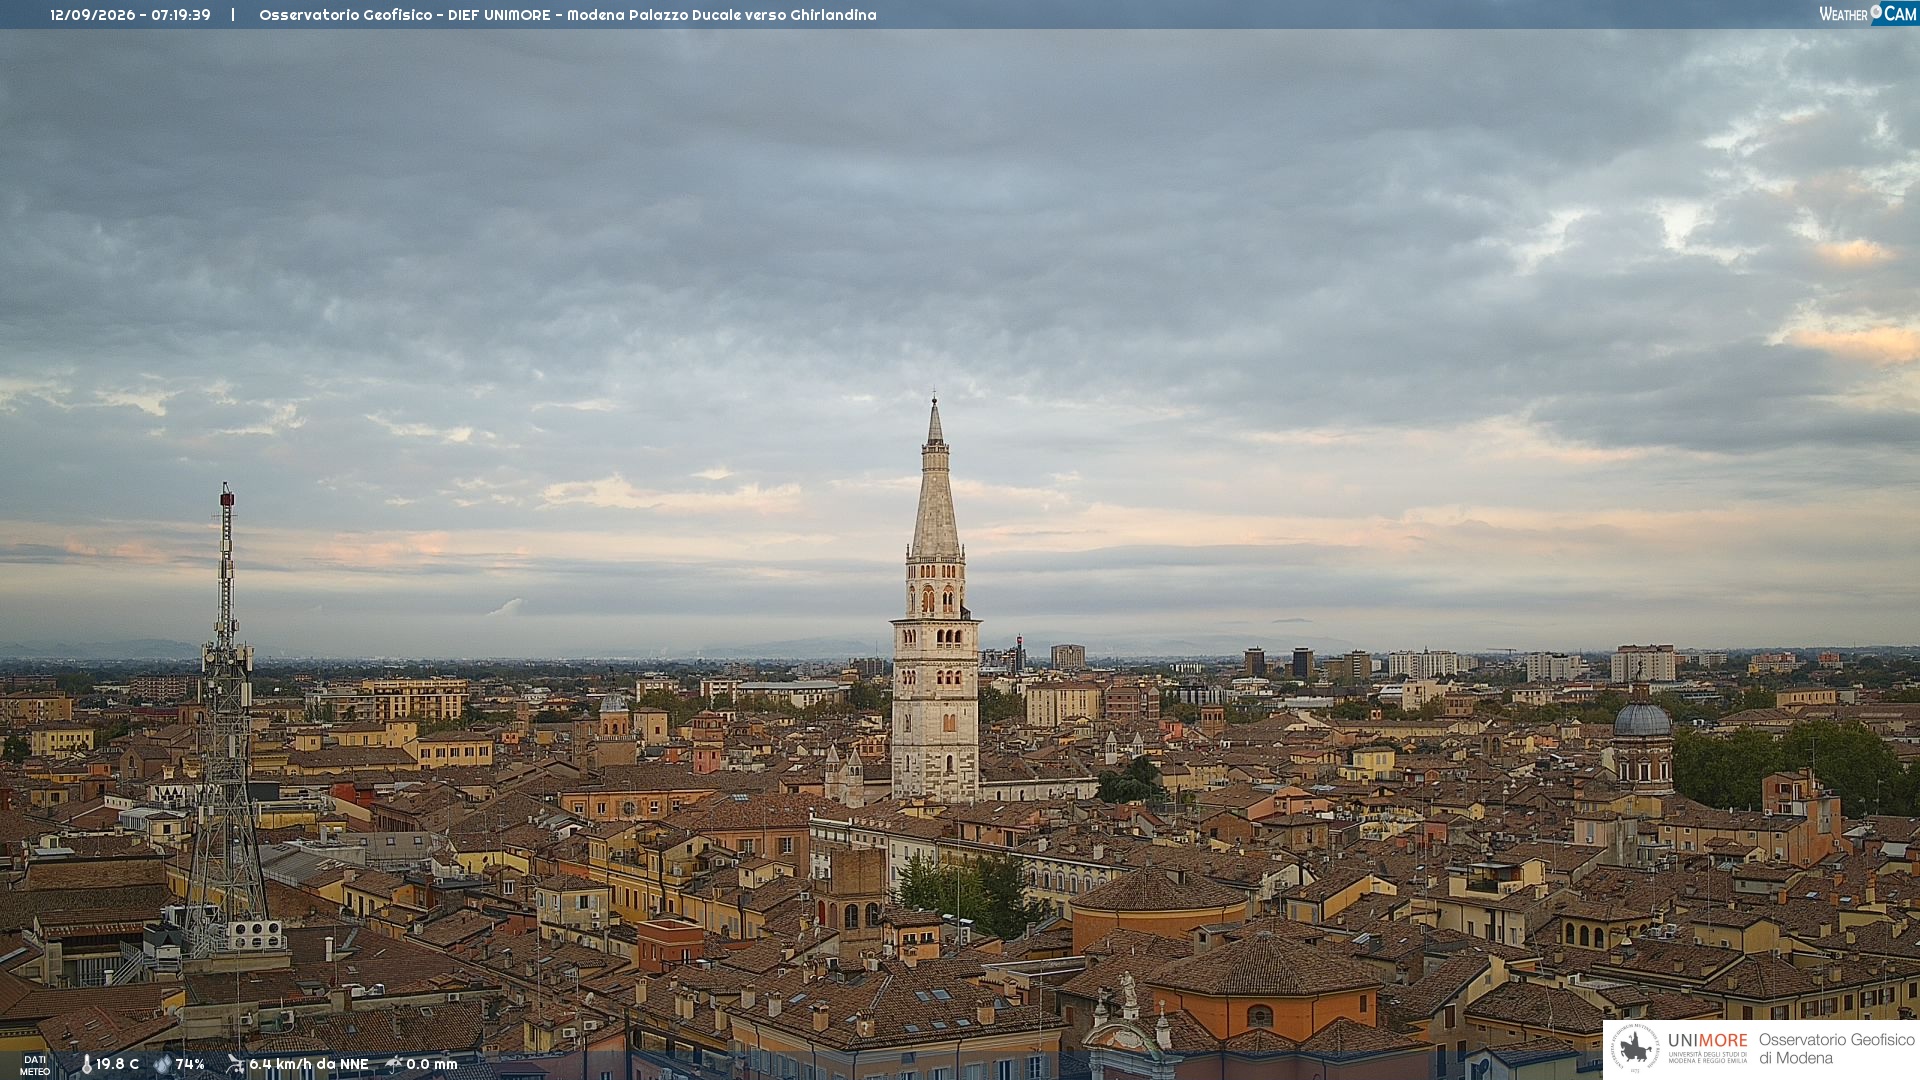Click the UNIMORE logo text
The height and width of the screenshot is (1080, 1920).
coord(1707,1040)
